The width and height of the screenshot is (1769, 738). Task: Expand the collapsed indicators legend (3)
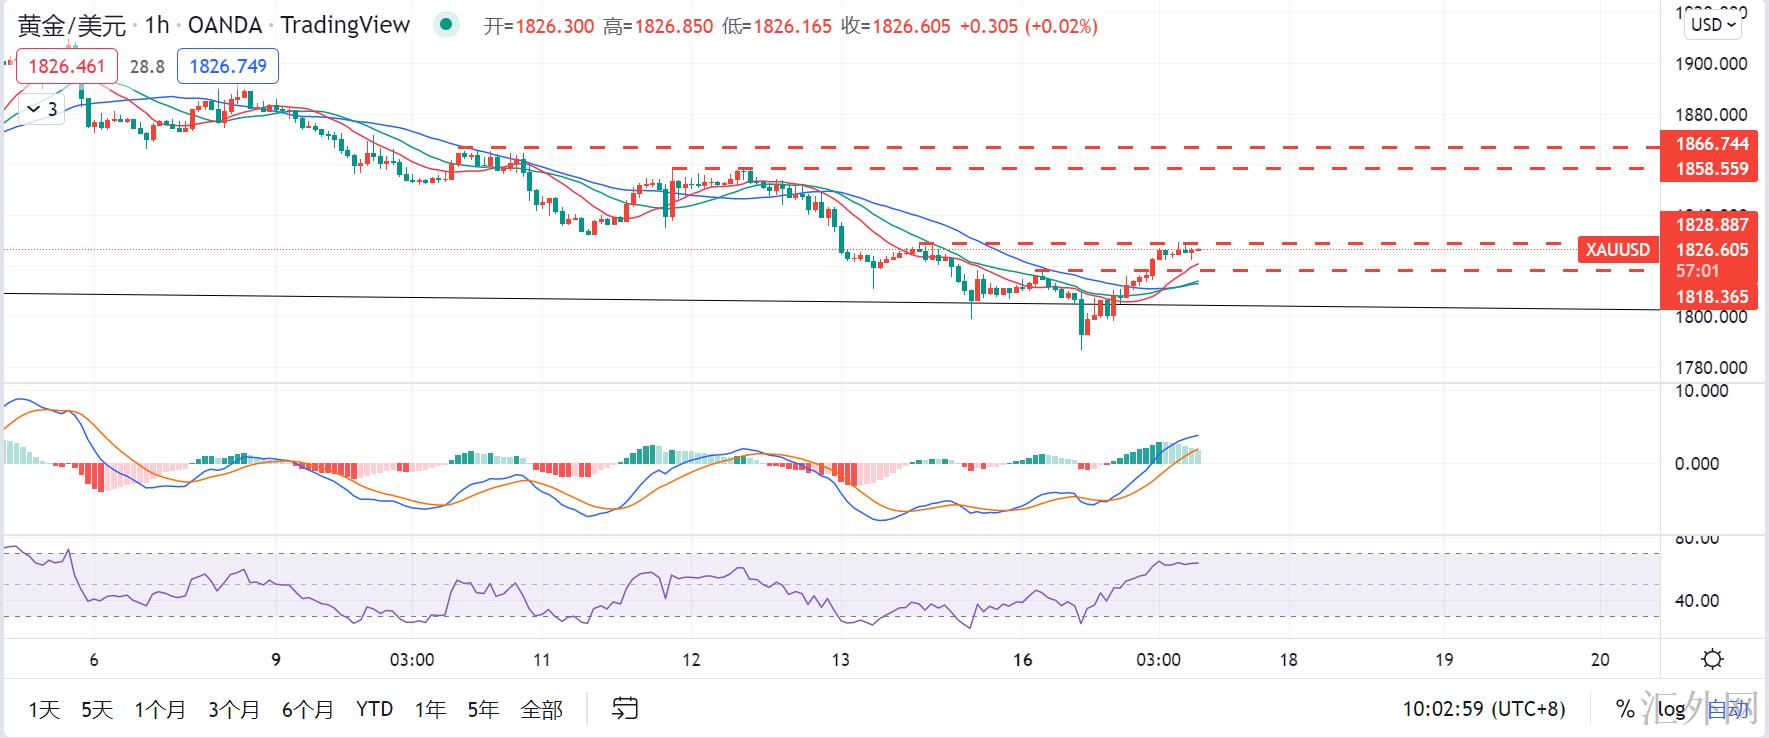click(42, 109)
